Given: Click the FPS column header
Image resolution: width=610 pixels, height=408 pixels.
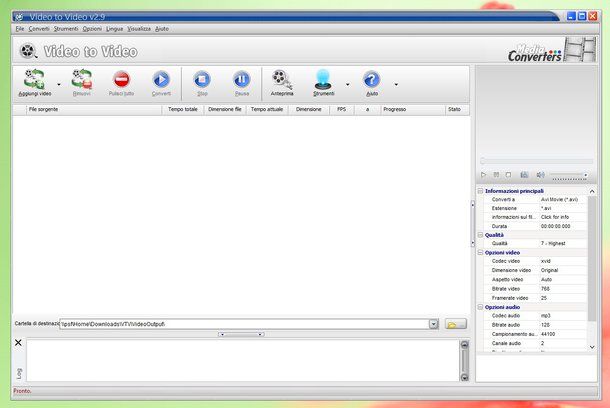Looking at the screenshot, I should pyautogui.click(x=342, y=110).
